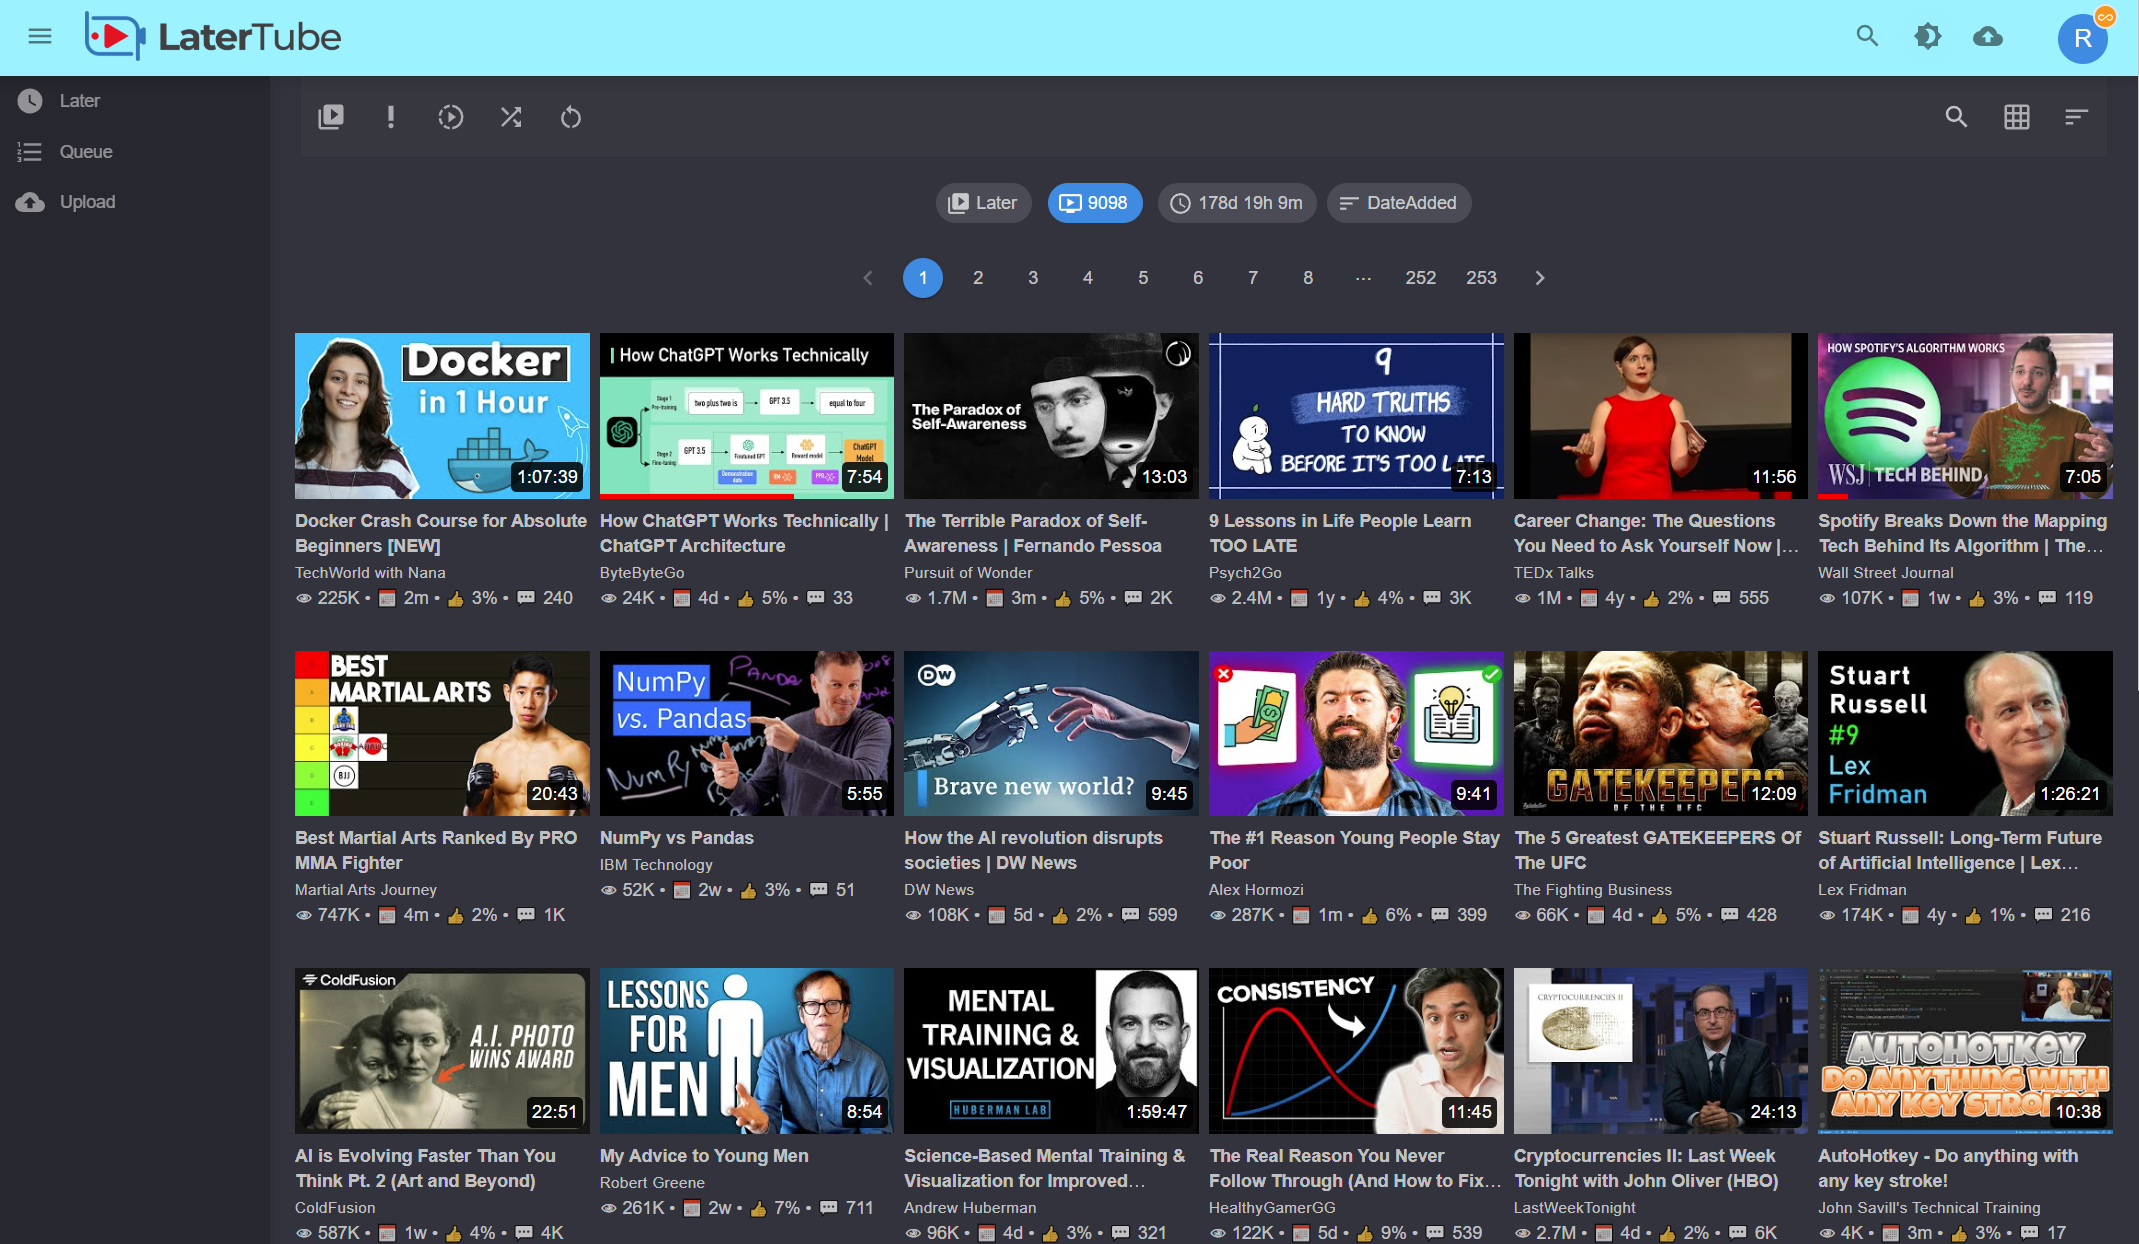
Task: Click the AutoHotkey thumbnail
Action: (1965, 1050)
